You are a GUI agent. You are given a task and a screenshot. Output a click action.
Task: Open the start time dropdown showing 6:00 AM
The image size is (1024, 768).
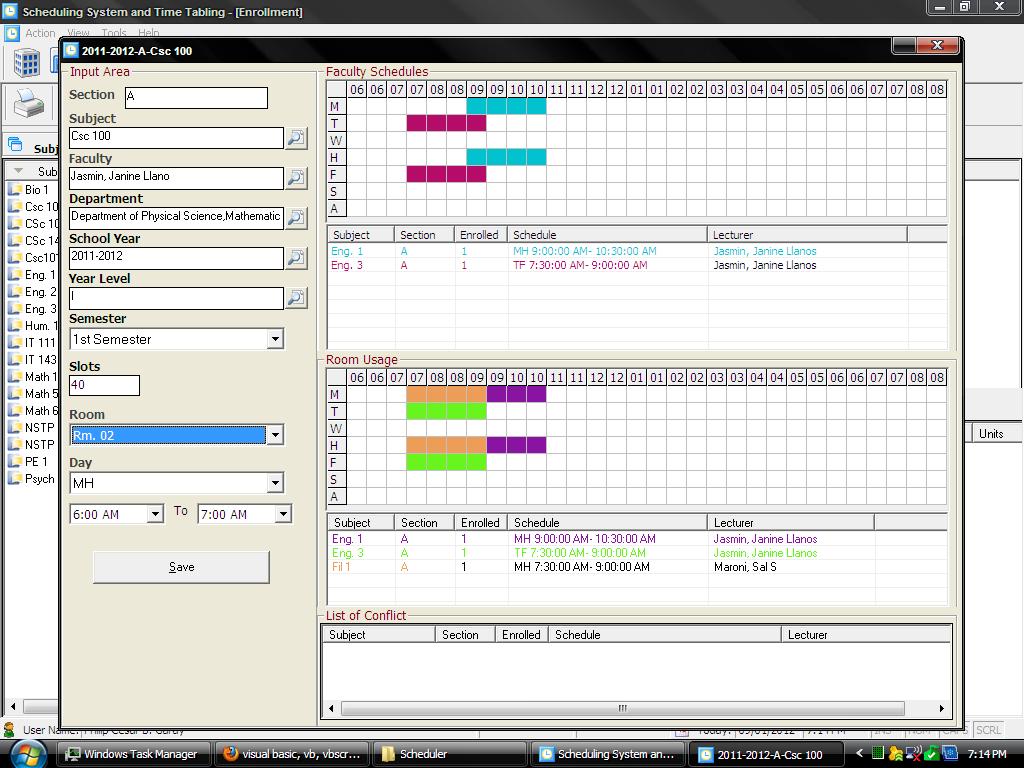(x=155, y=514)
